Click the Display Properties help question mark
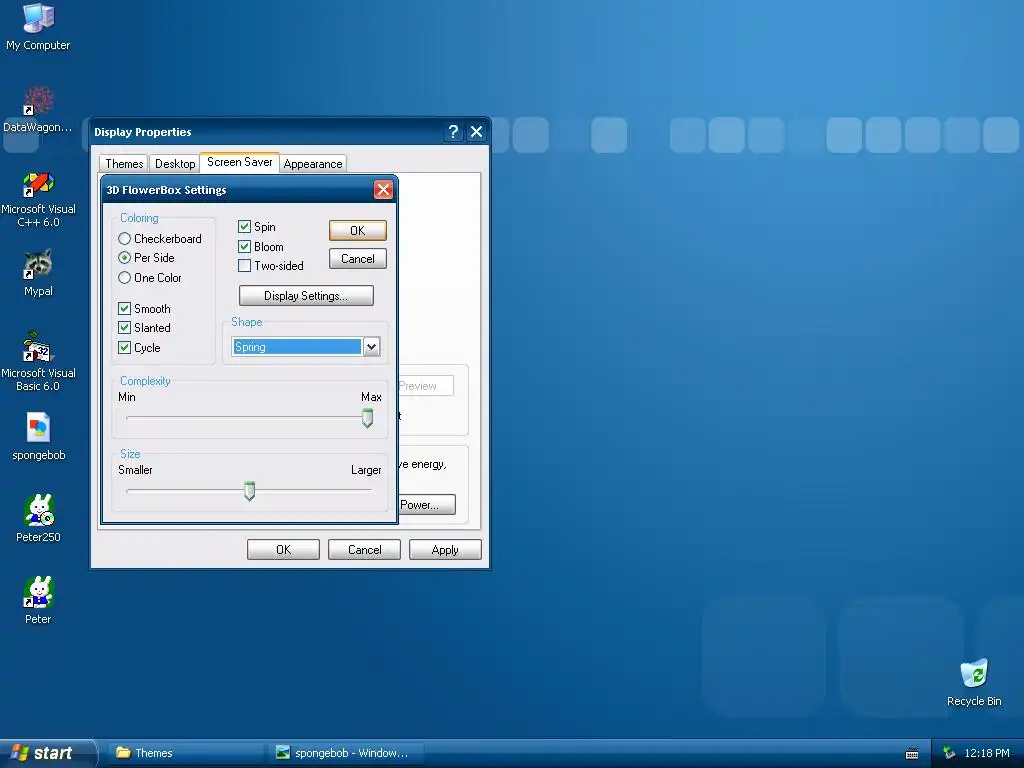This screenshot has width=1024, height=768. click(x=453, y=132)
